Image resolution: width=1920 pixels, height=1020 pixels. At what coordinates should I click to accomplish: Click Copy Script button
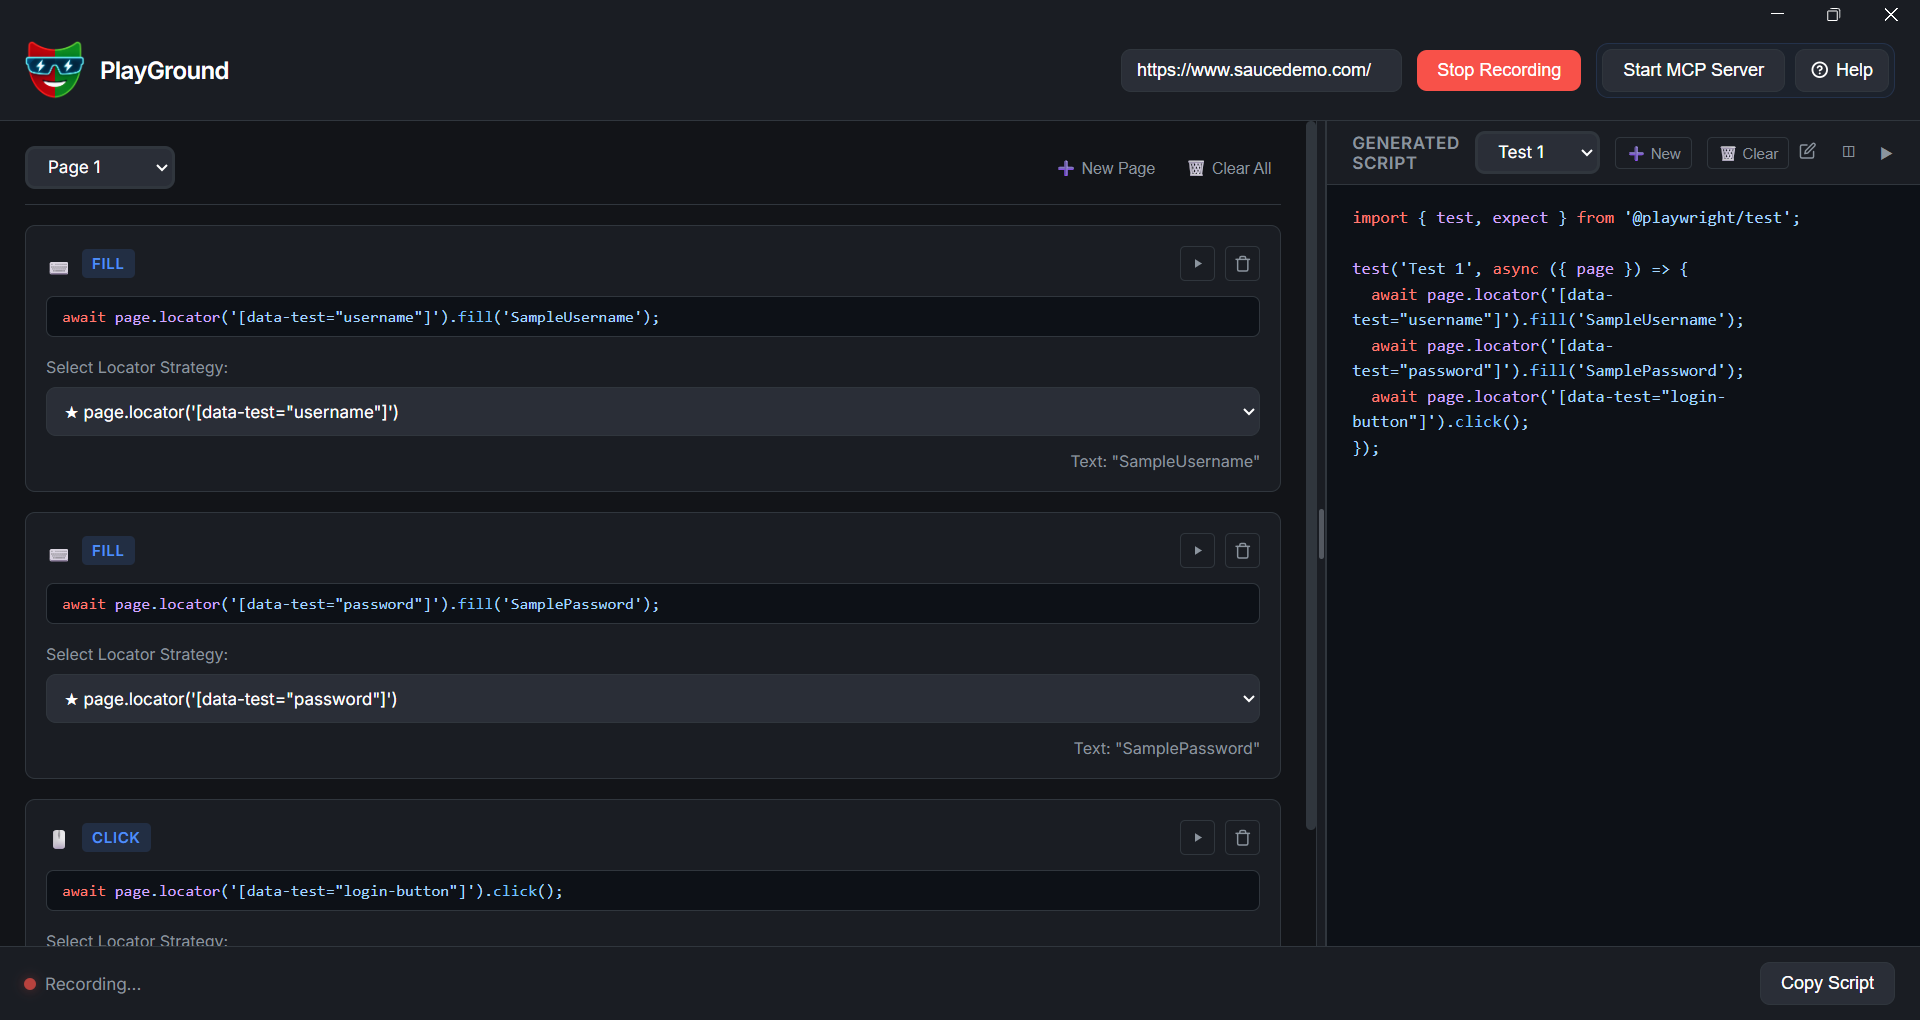coord(1827,983)
